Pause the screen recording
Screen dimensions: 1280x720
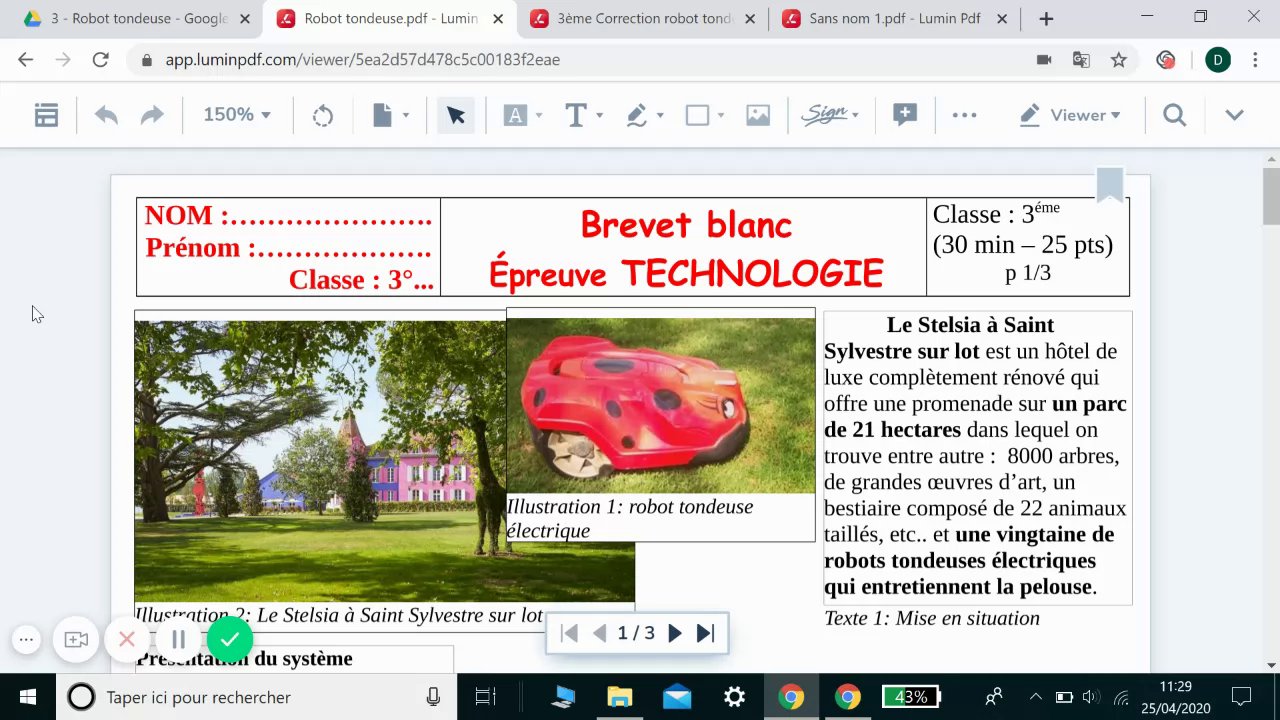tap(178, 640)
